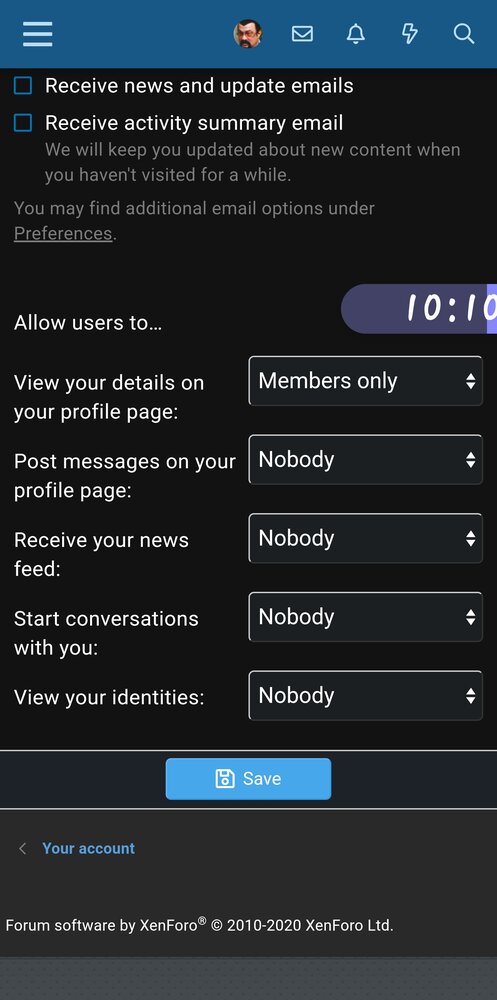Open the alerts bell icon
The width and height of the screenshot is (497, 1000).
tap(356, 34)
